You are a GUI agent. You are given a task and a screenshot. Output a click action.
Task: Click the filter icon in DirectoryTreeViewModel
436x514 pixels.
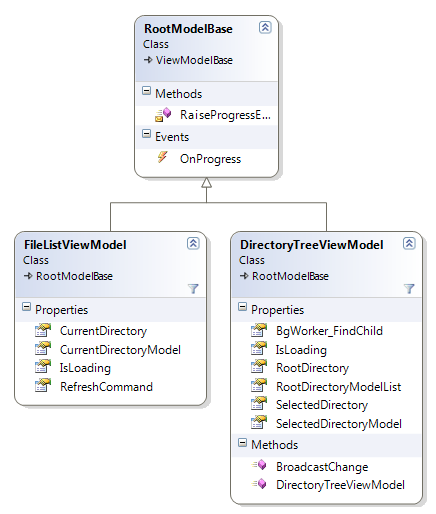pyautogui.click(x=409, y=288)
